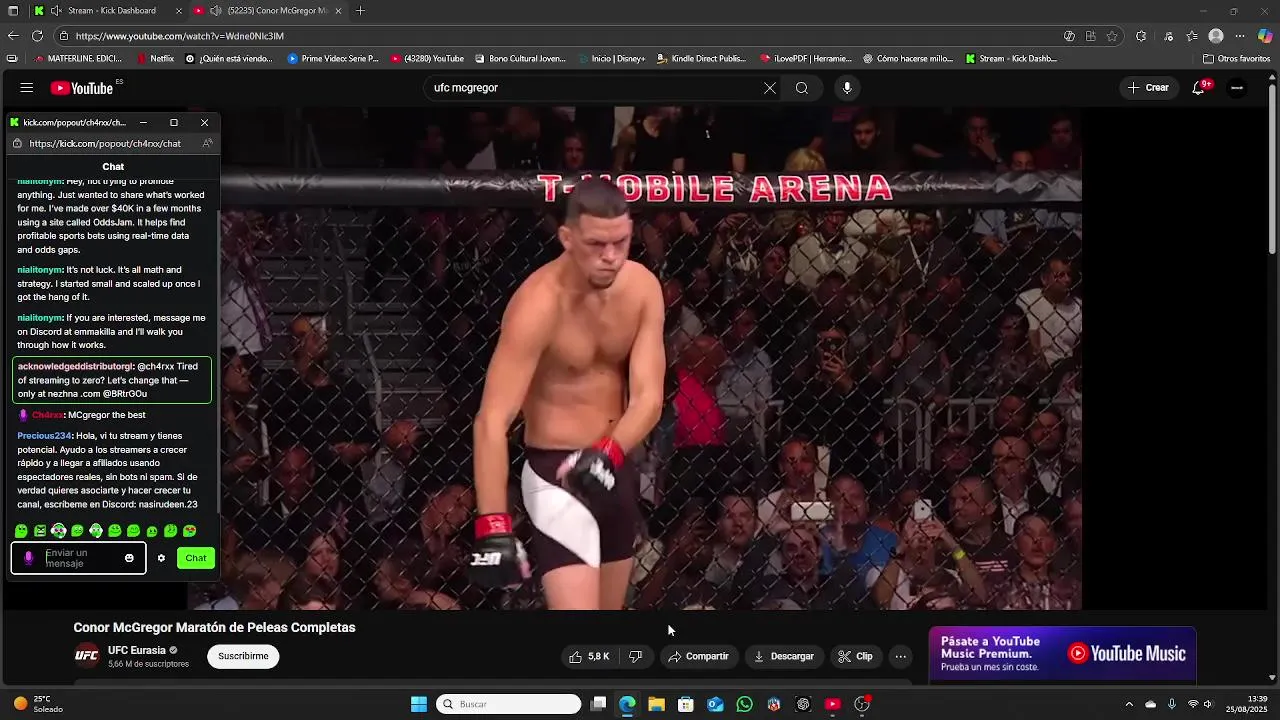The height and width of the screenshot is (720, 1280).
Task: Open Windows Start menu
Action: click(x=419, y=704)
